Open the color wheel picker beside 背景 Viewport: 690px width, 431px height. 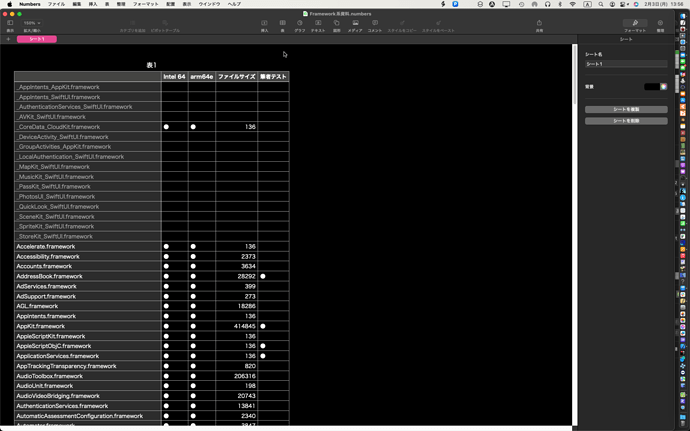pyautogui.click(x=664, y=87)
